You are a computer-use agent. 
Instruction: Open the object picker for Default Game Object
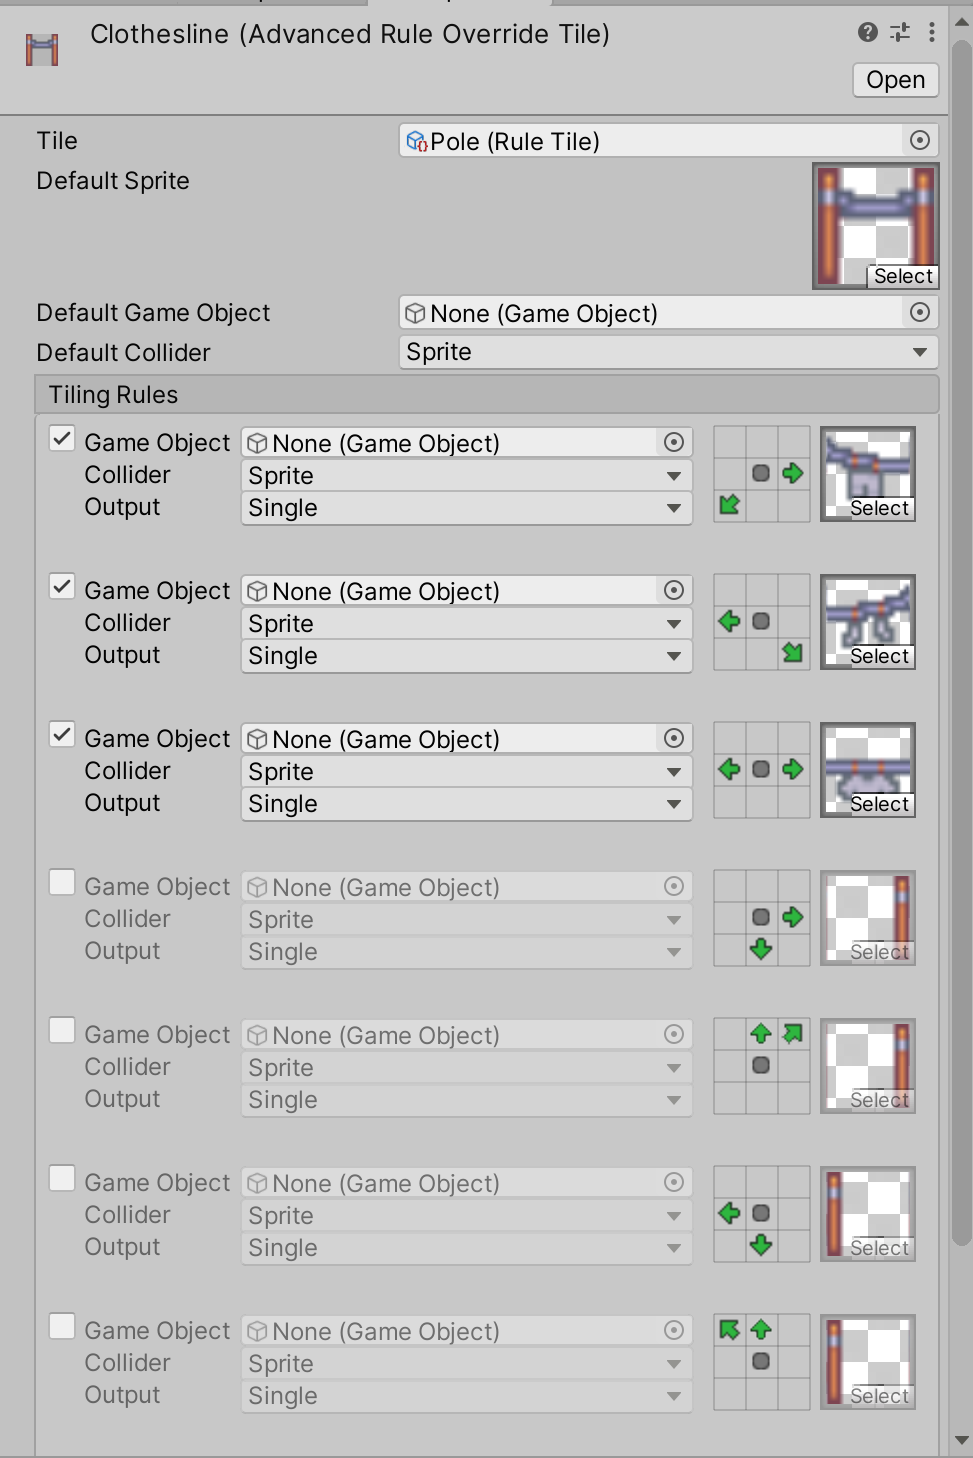pos(919,313)
